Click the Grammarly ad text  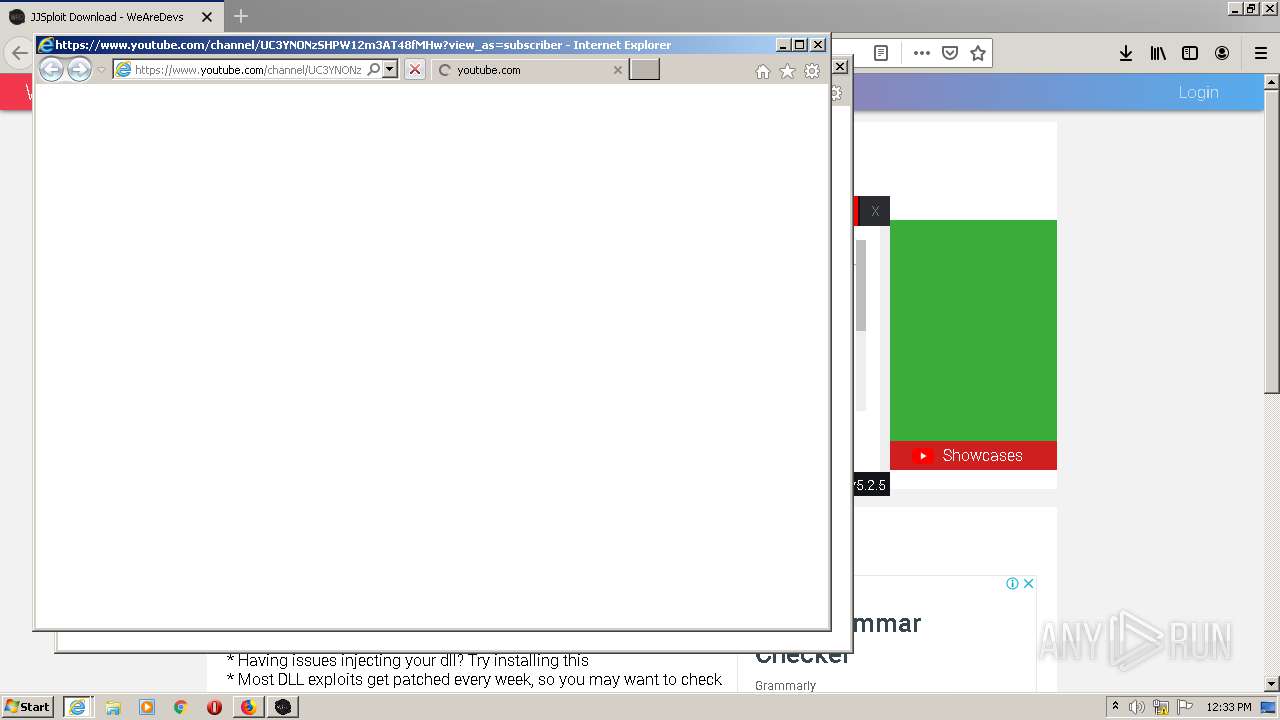point(785,686)
